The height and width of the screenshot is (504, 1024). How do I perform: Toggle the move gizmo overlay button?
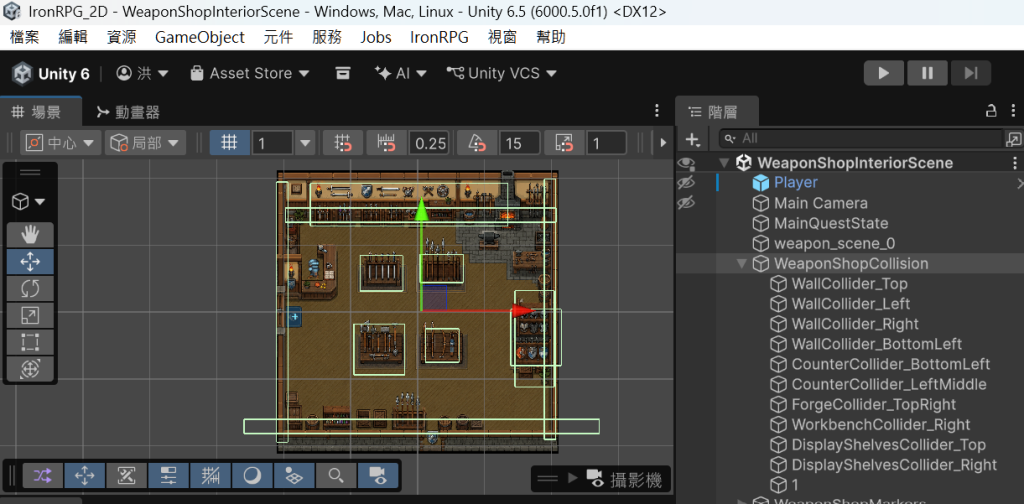85,476
